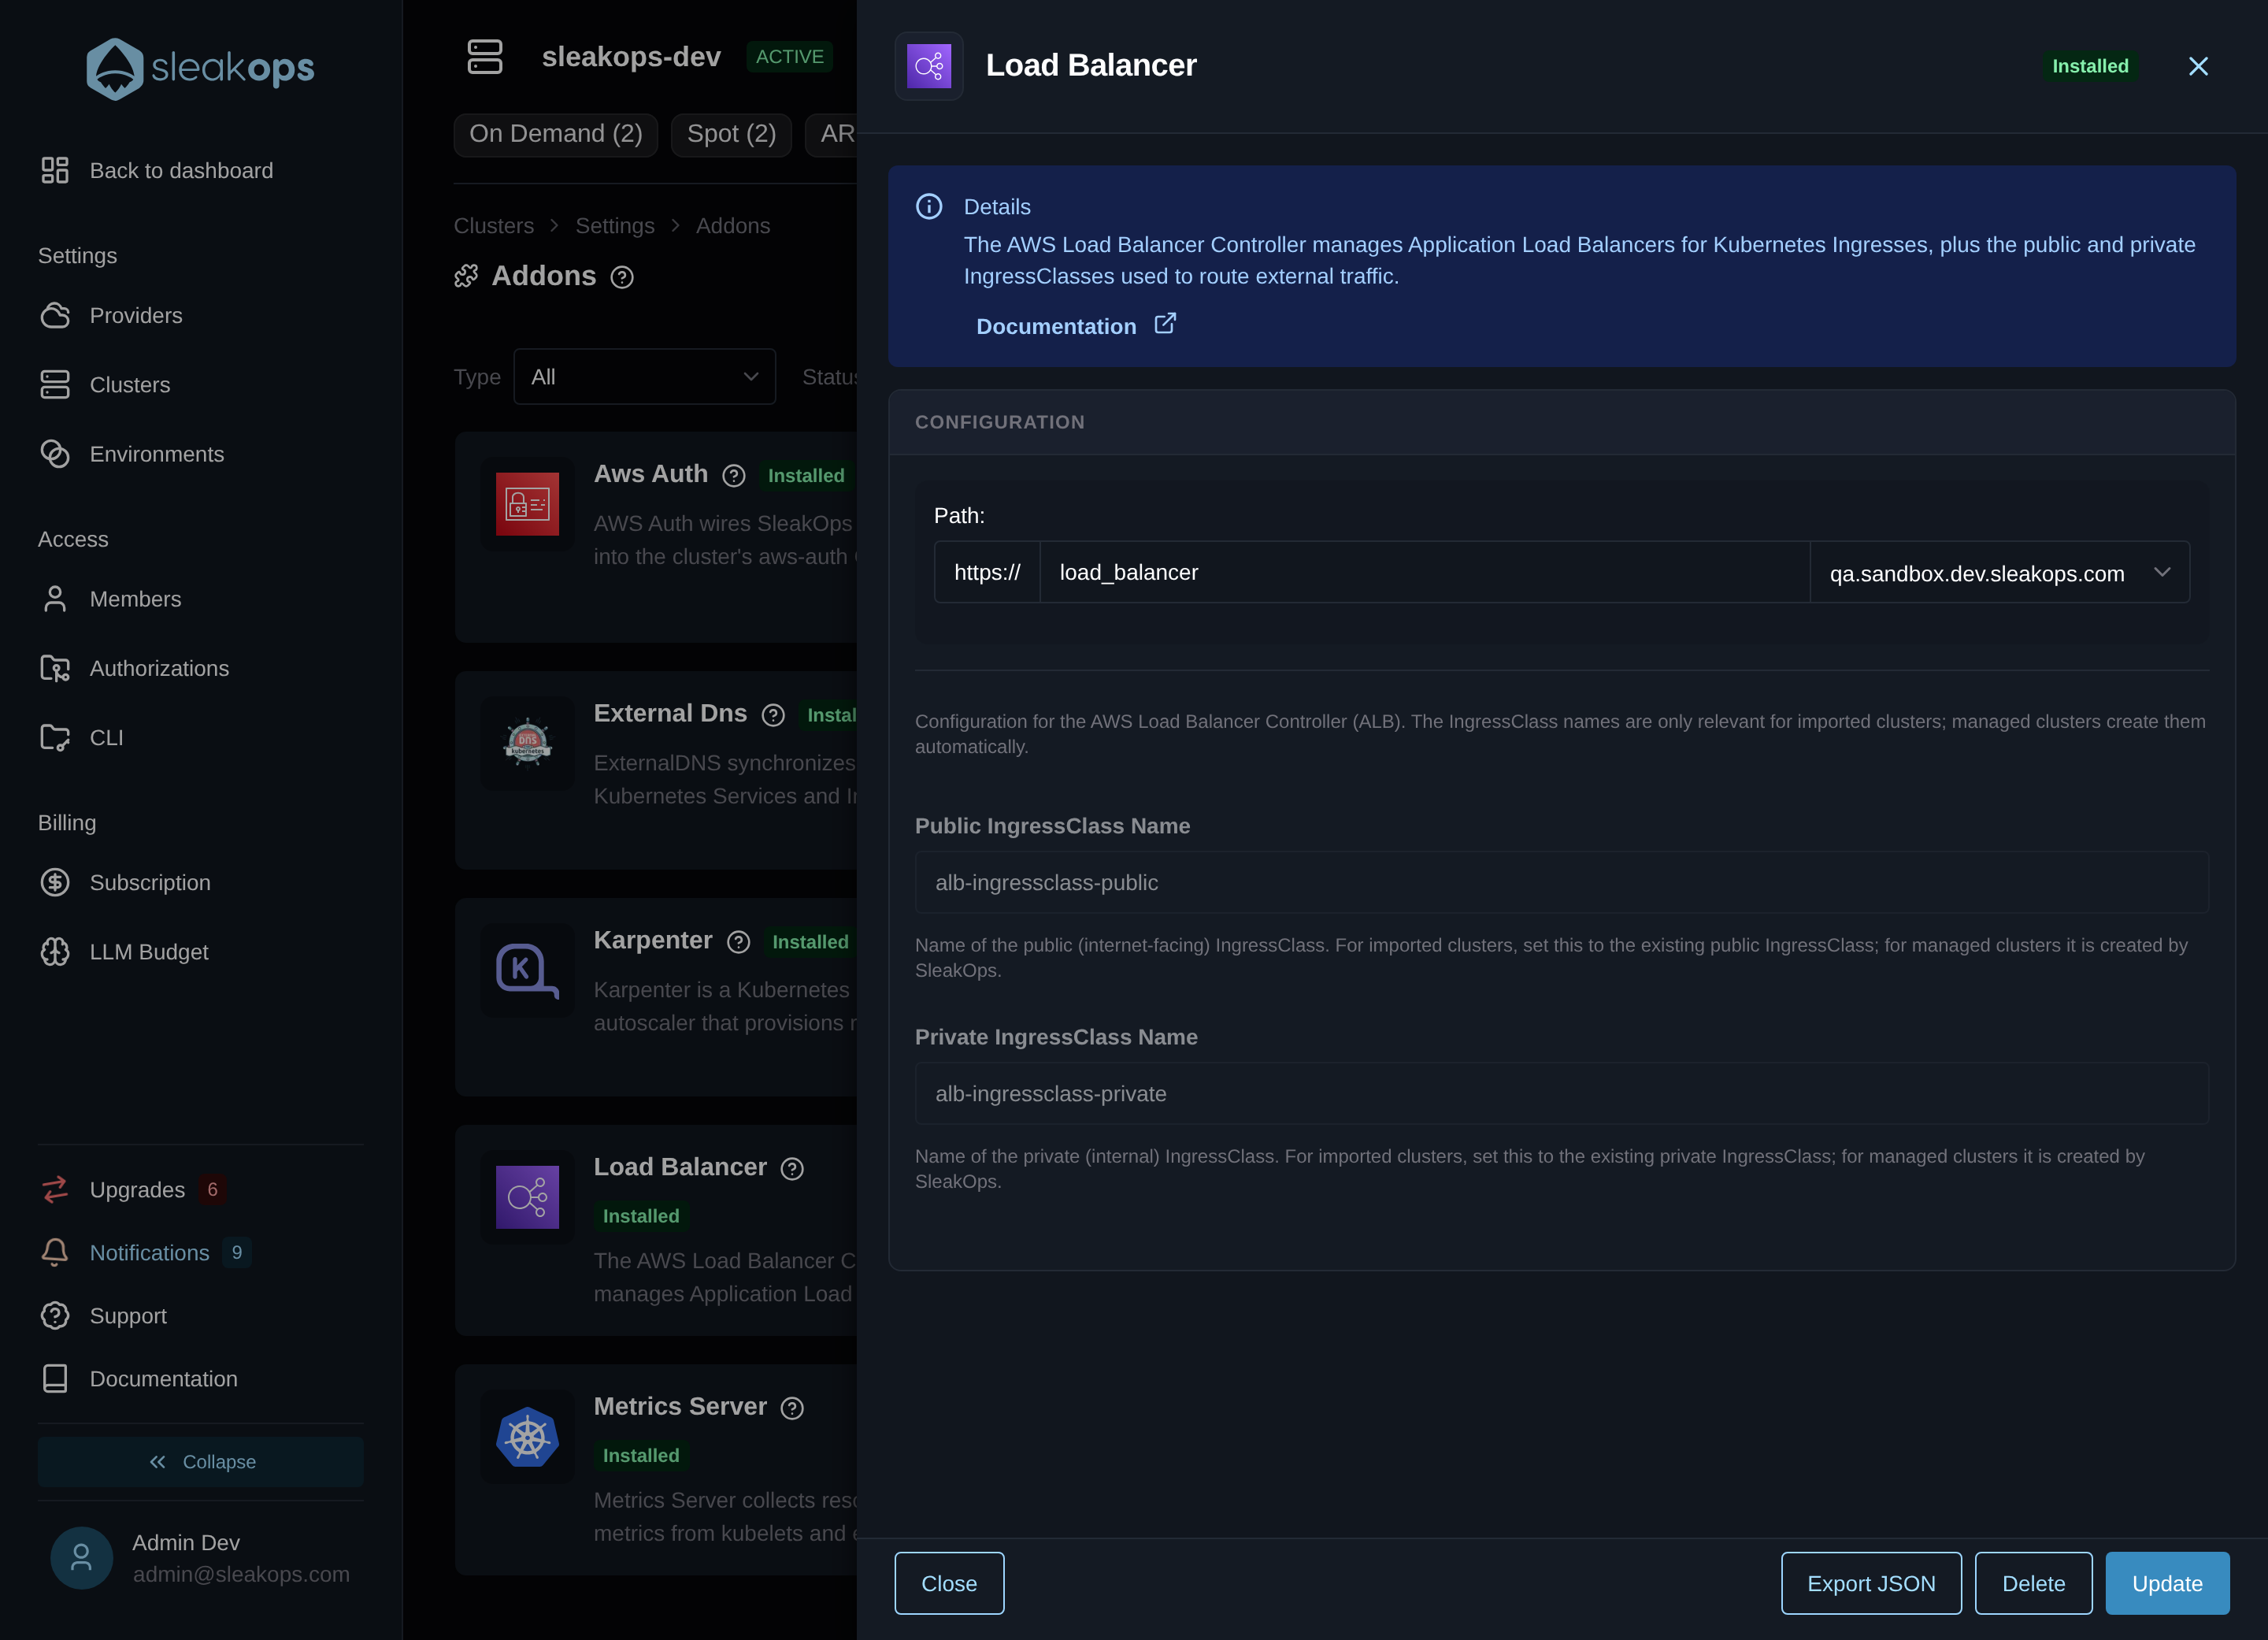Open the Documentation link in Details
The height and width of the screenshot is (1640, 2268).
(x=1076, y=326)
